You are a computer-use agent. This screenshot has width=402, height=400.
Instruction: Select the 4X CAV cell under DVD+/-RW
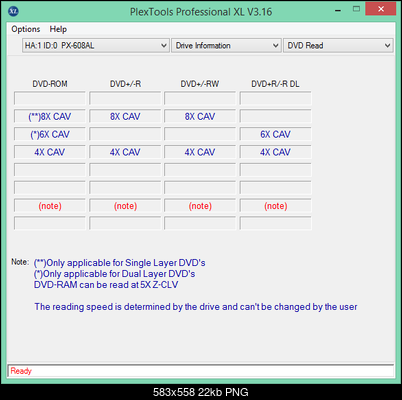point(200,152)
